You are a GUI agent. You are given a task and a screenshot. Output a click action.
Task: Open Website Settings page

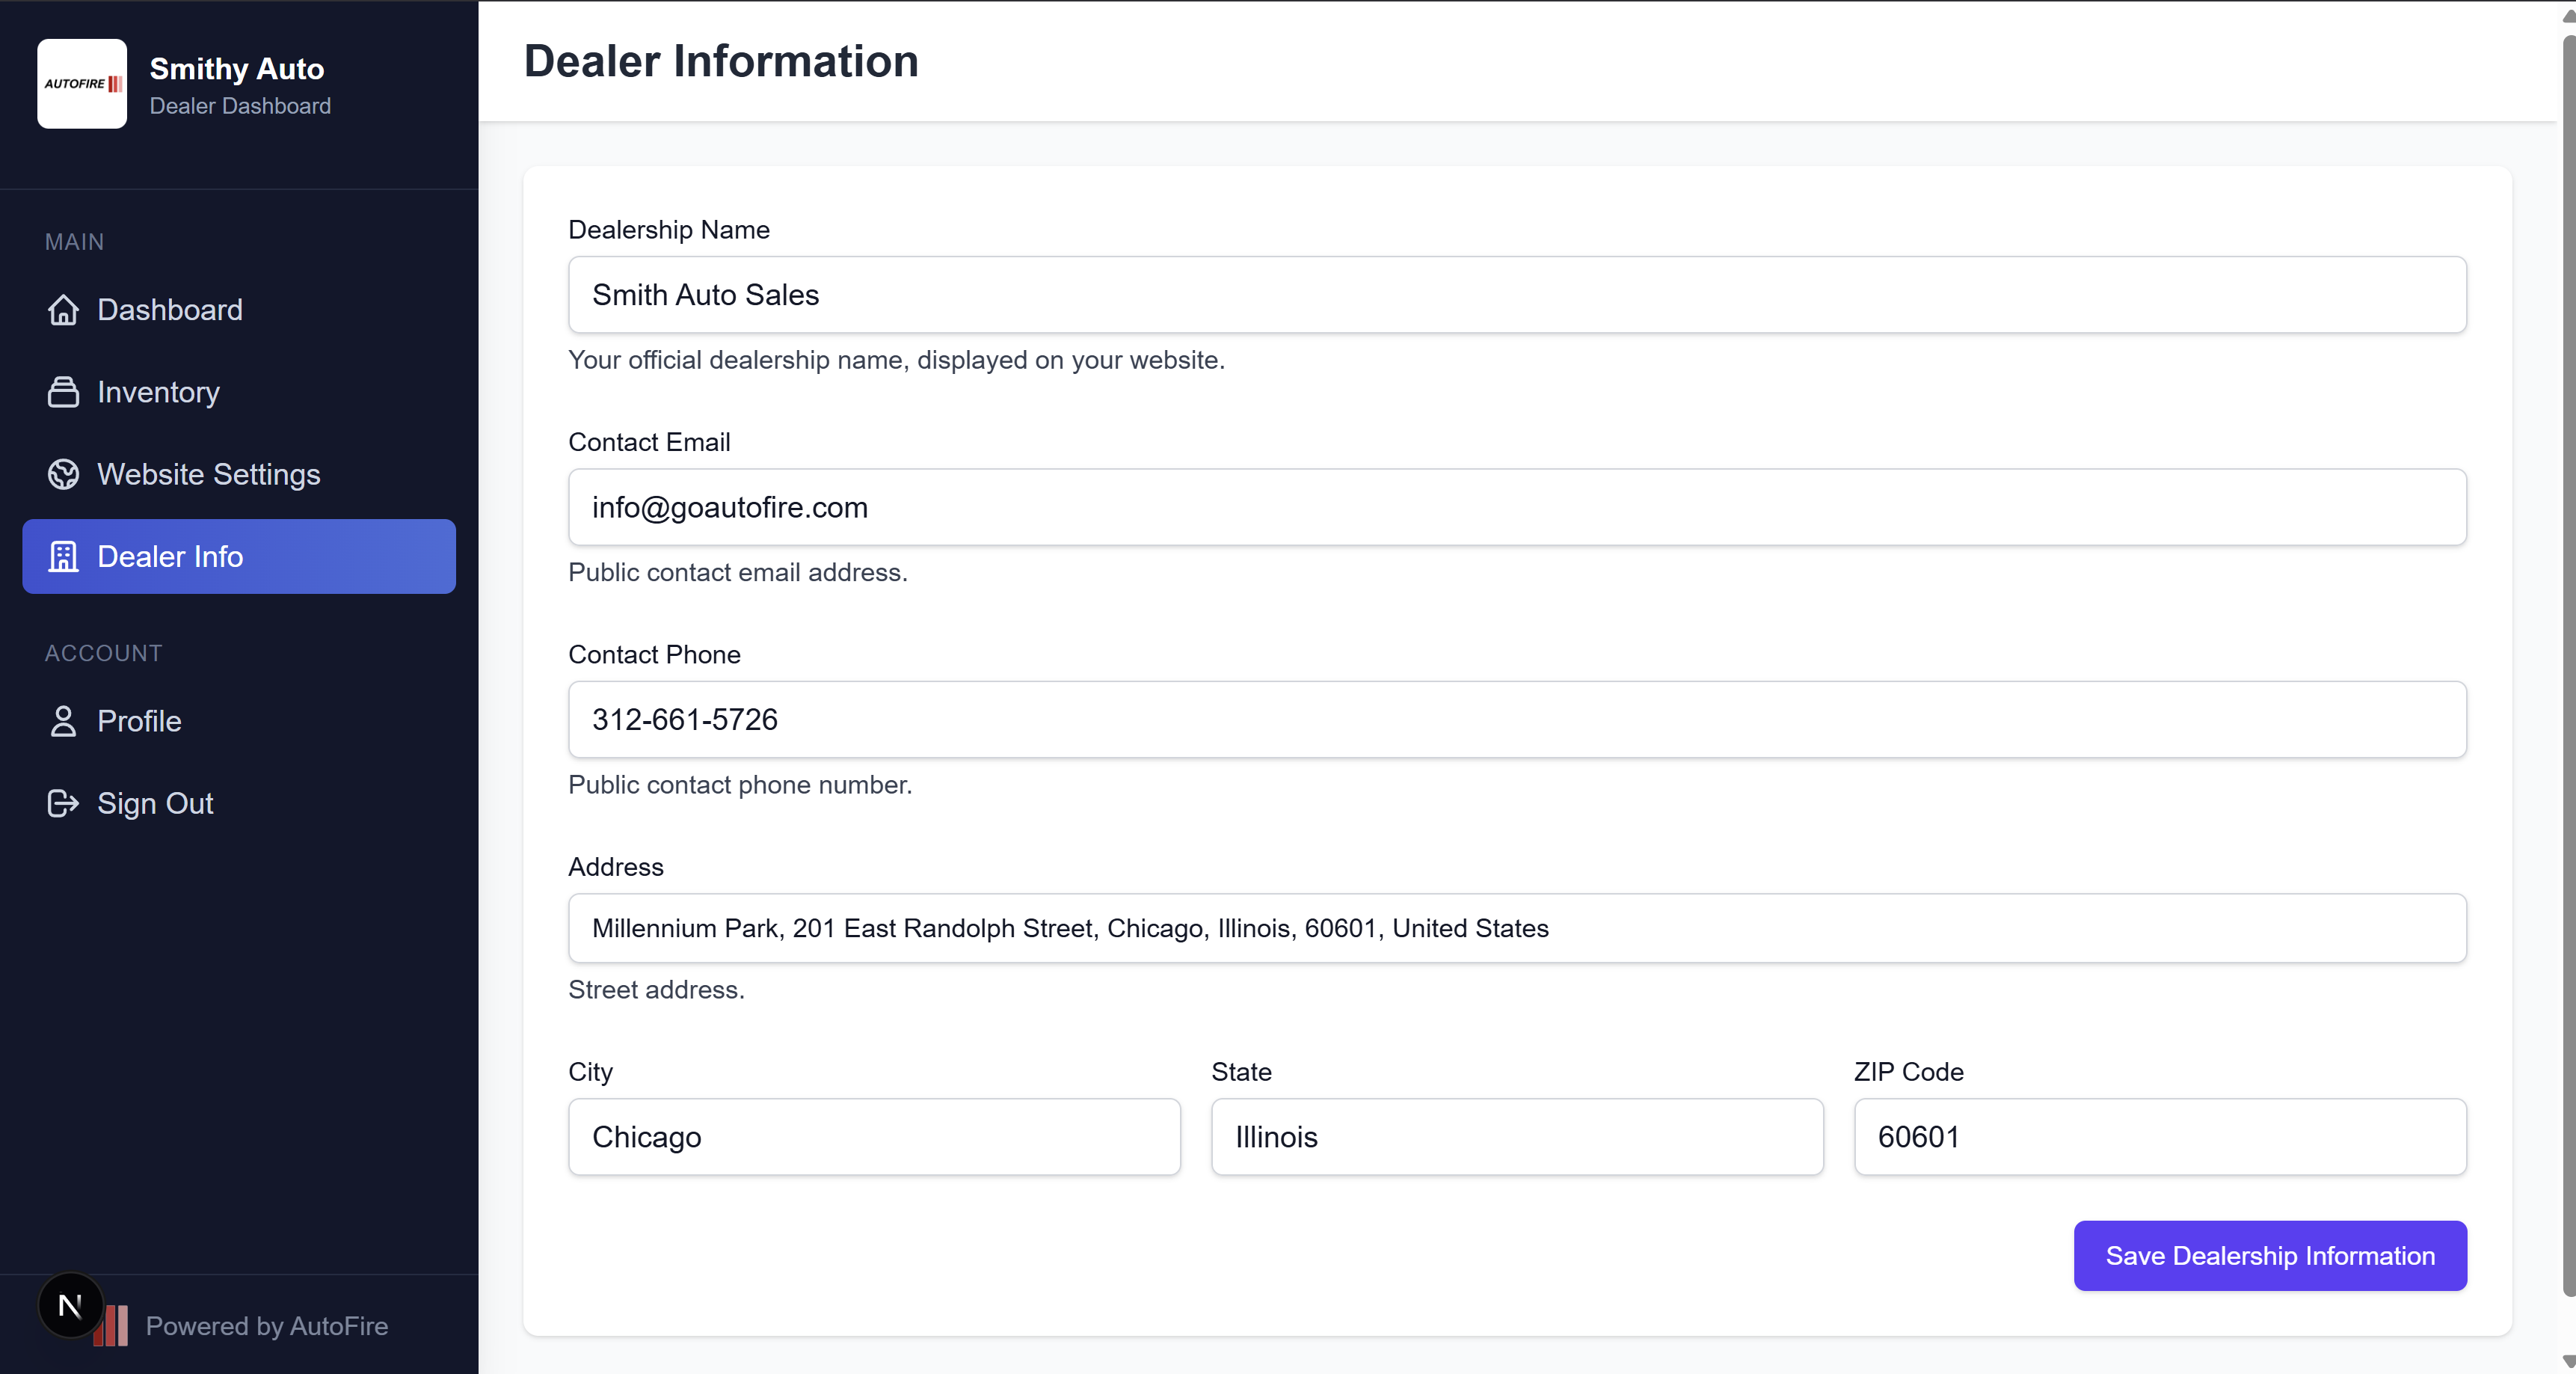208,474
